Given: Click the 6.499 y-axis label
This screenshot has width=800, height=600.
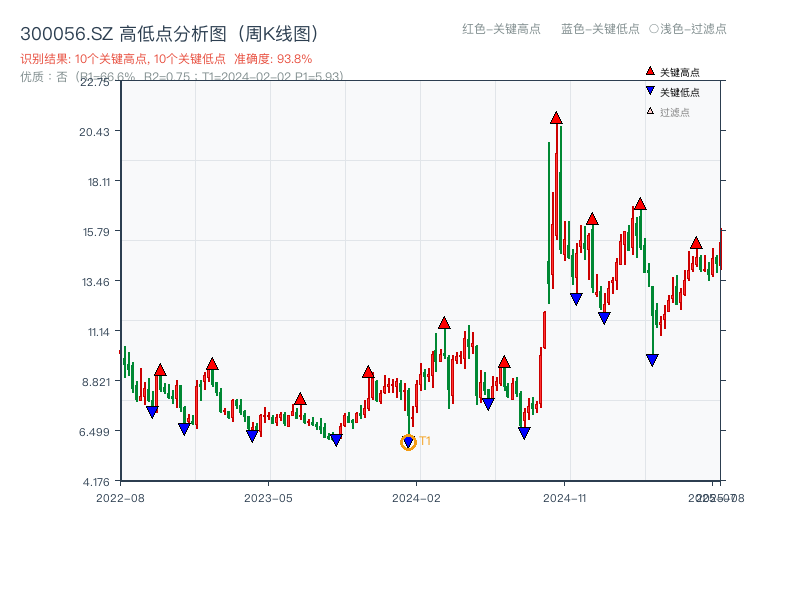Looking at the screenshot, I should [94, 432].
